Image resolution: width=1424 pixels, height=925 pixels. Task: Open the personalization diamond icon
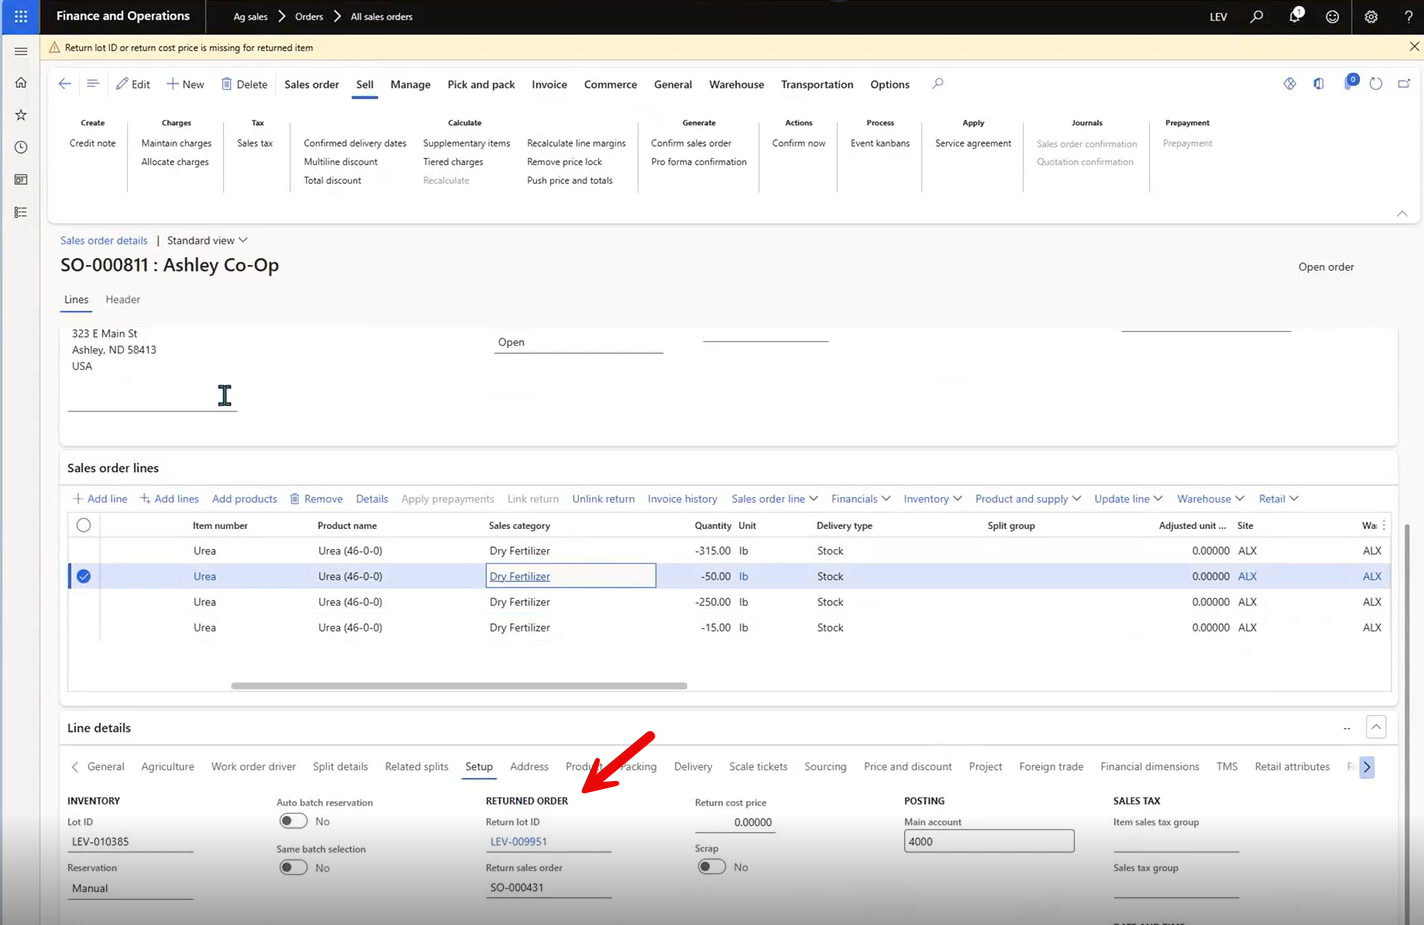pos(1290,84)
